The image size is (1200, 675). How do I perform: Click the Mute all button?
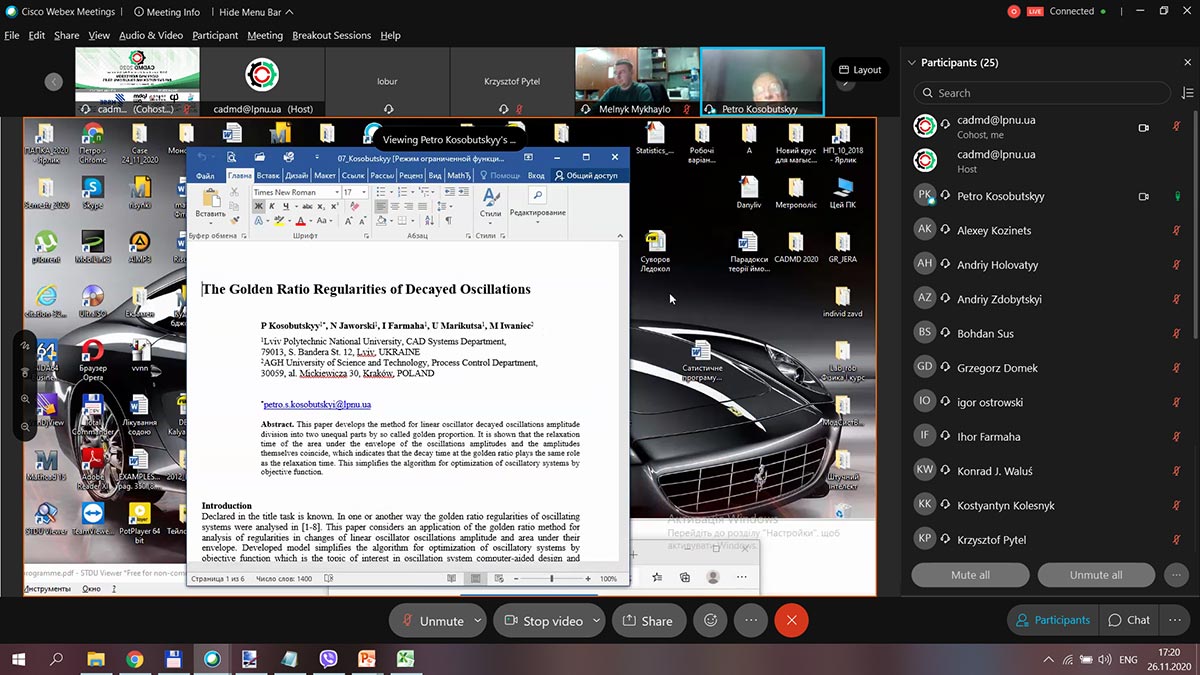970,575
